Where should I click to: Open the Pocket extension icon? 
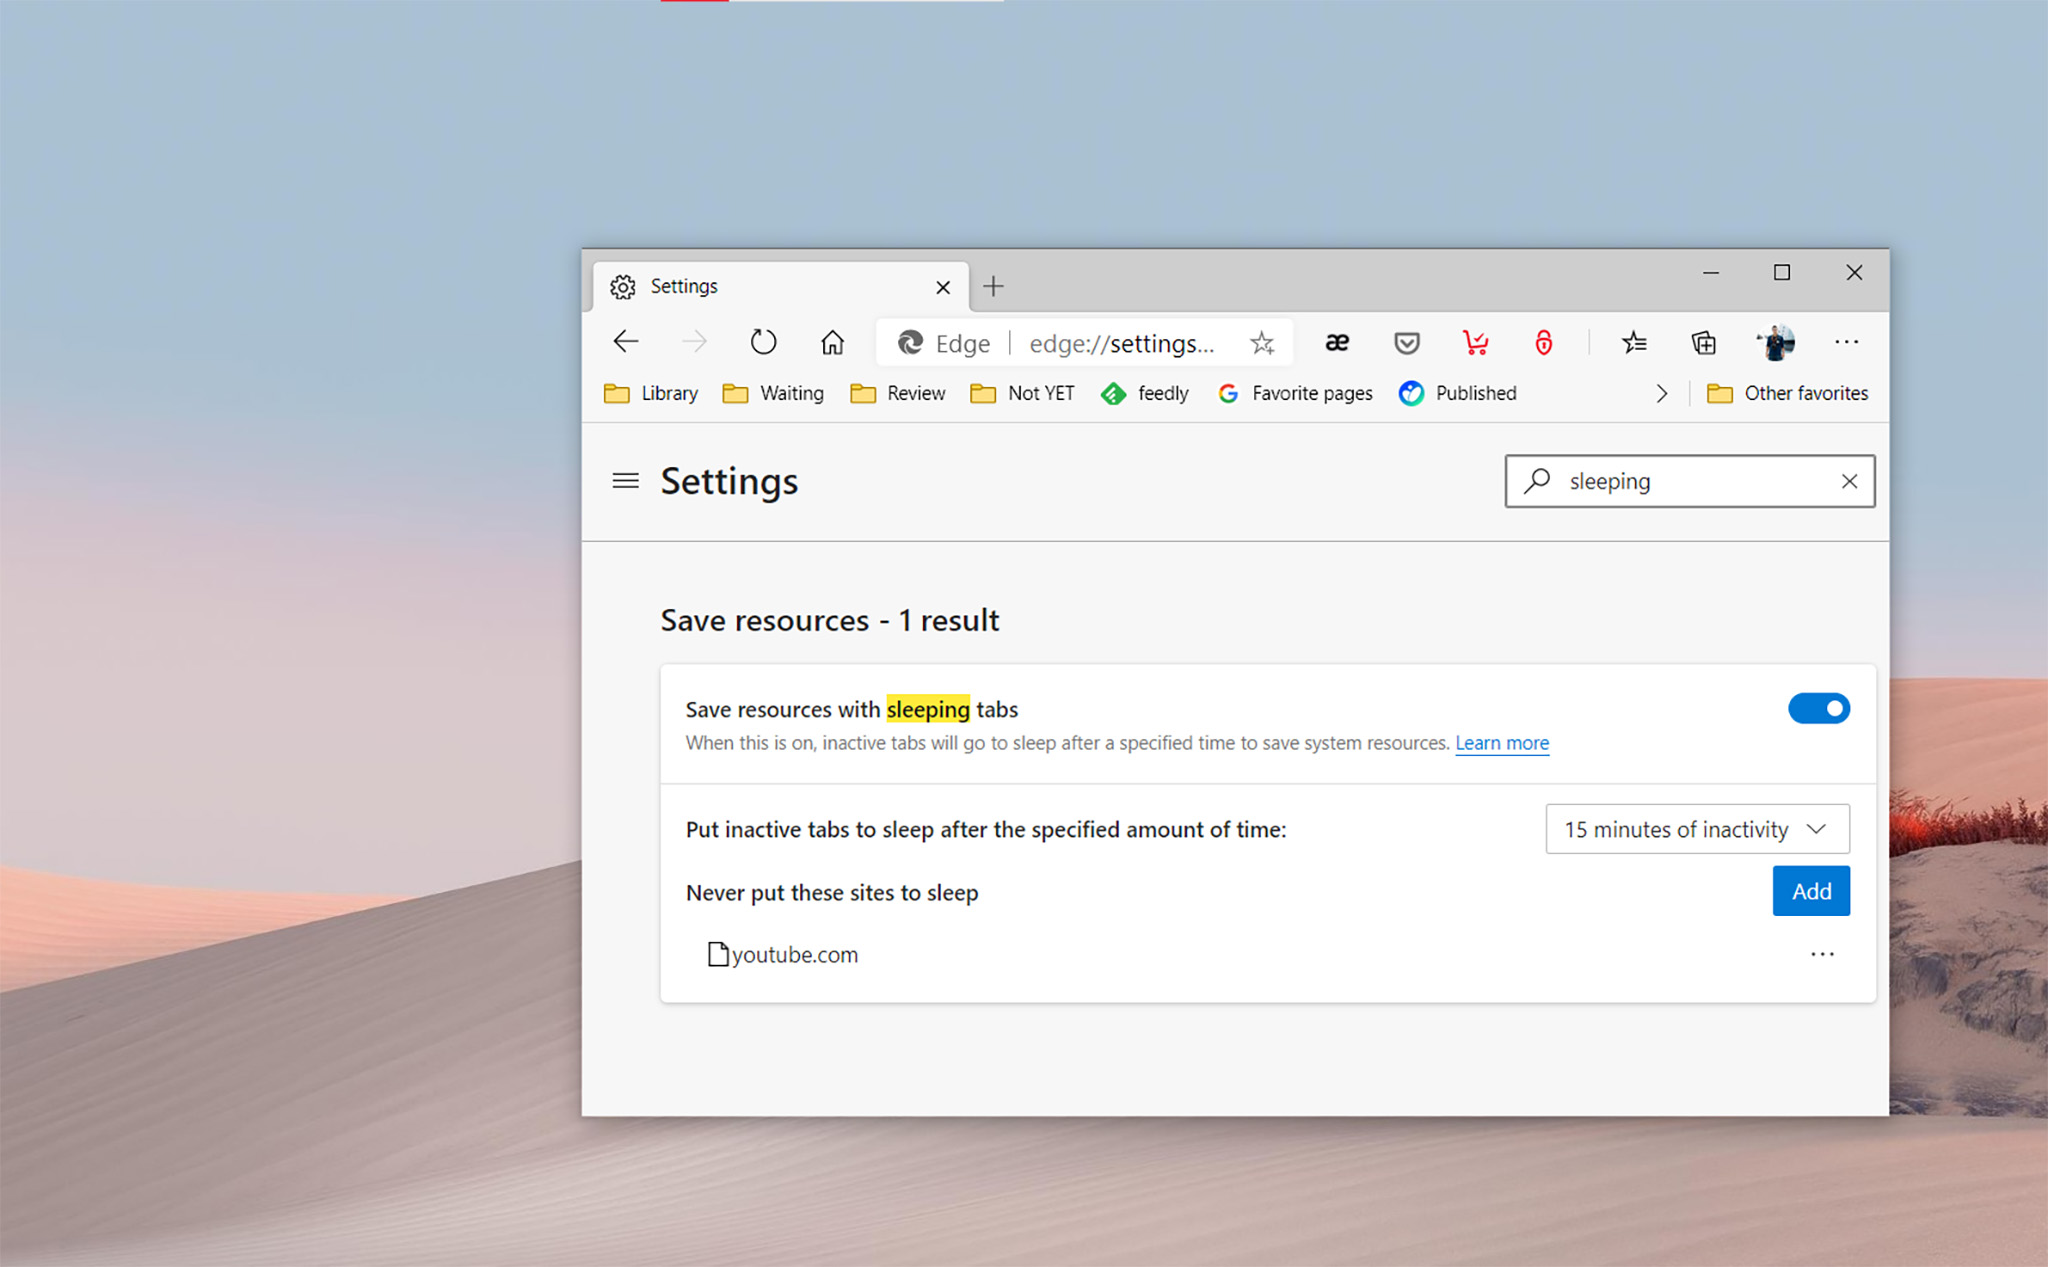tap(1406, 343)
